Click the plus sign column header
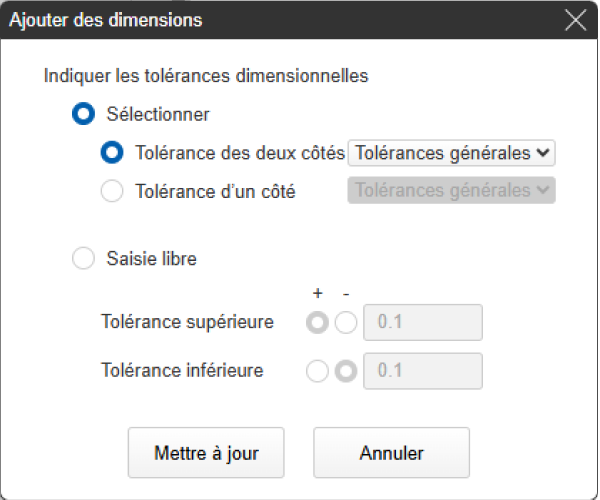The height and width of the screenshot is (500, 600). point(318,294)
